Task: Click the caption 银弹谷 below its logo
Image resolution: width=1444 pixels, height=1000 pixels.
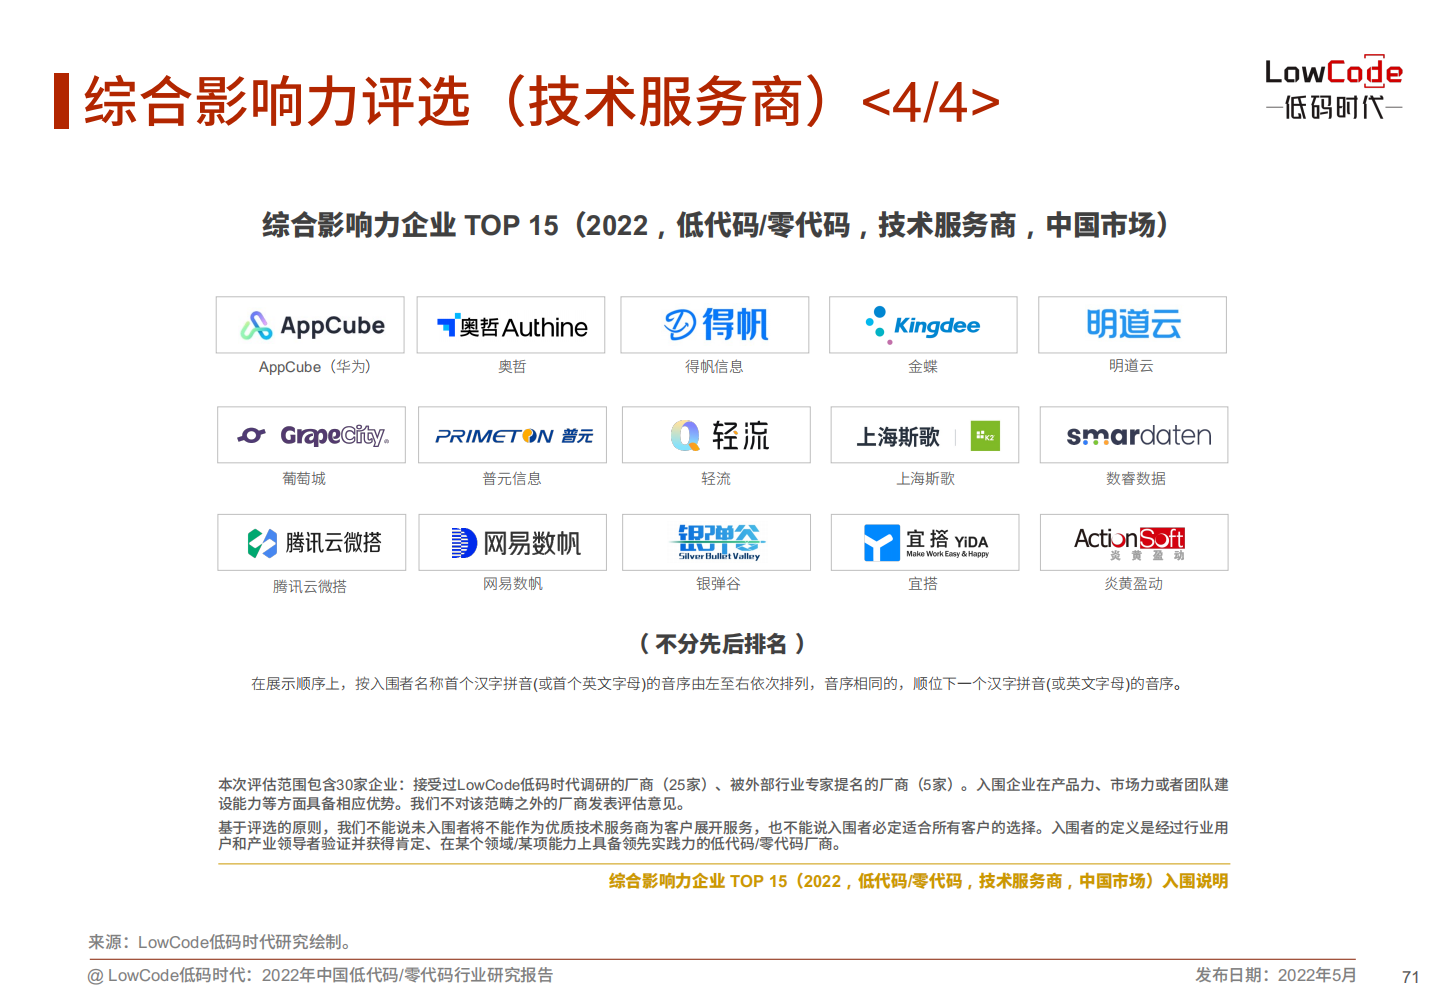Action: tap(718, 584)
